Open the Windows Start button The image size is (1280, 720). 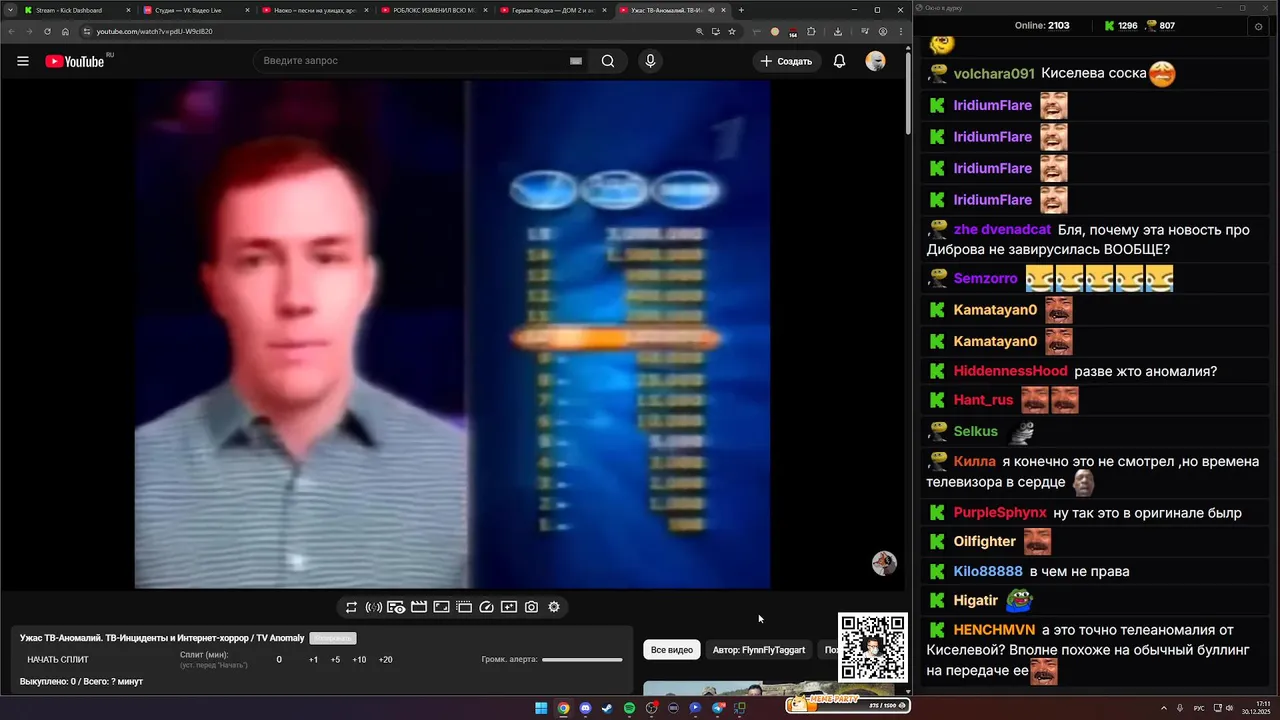[x=541, y=708]
